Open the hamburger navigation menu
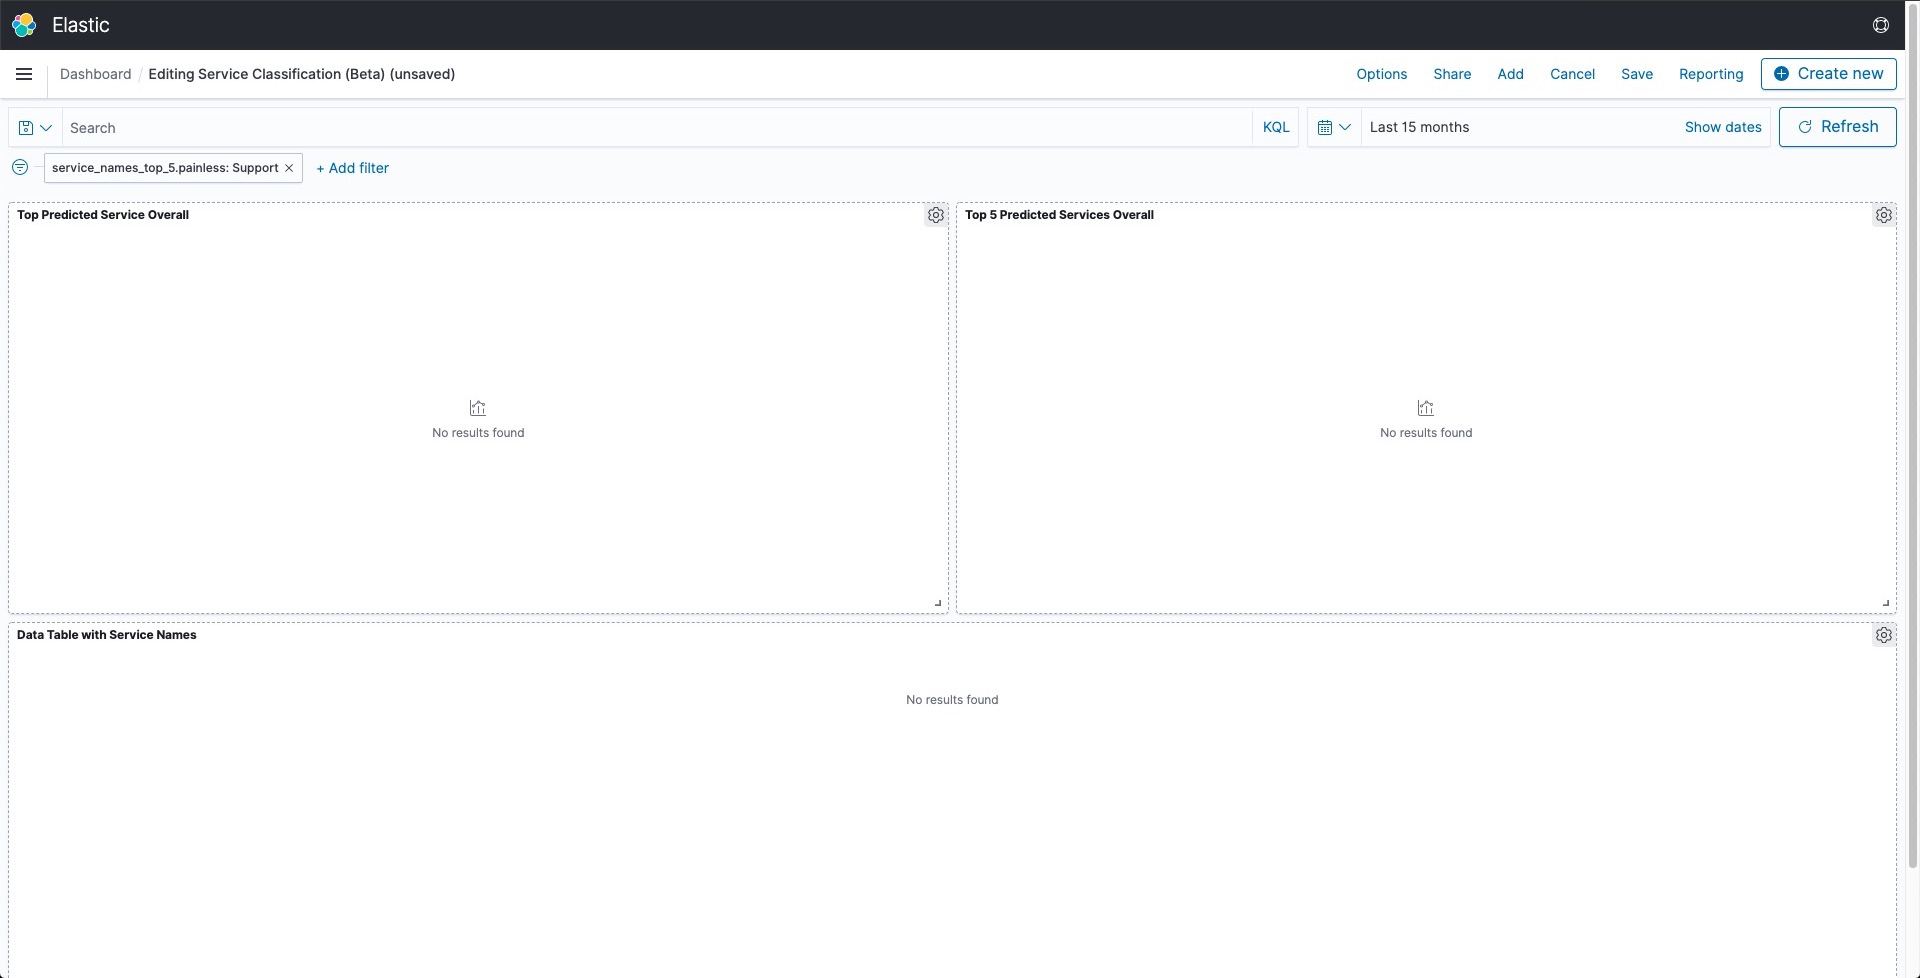The height and width of the screenshot is (978, 1920). tap(24, 74)
